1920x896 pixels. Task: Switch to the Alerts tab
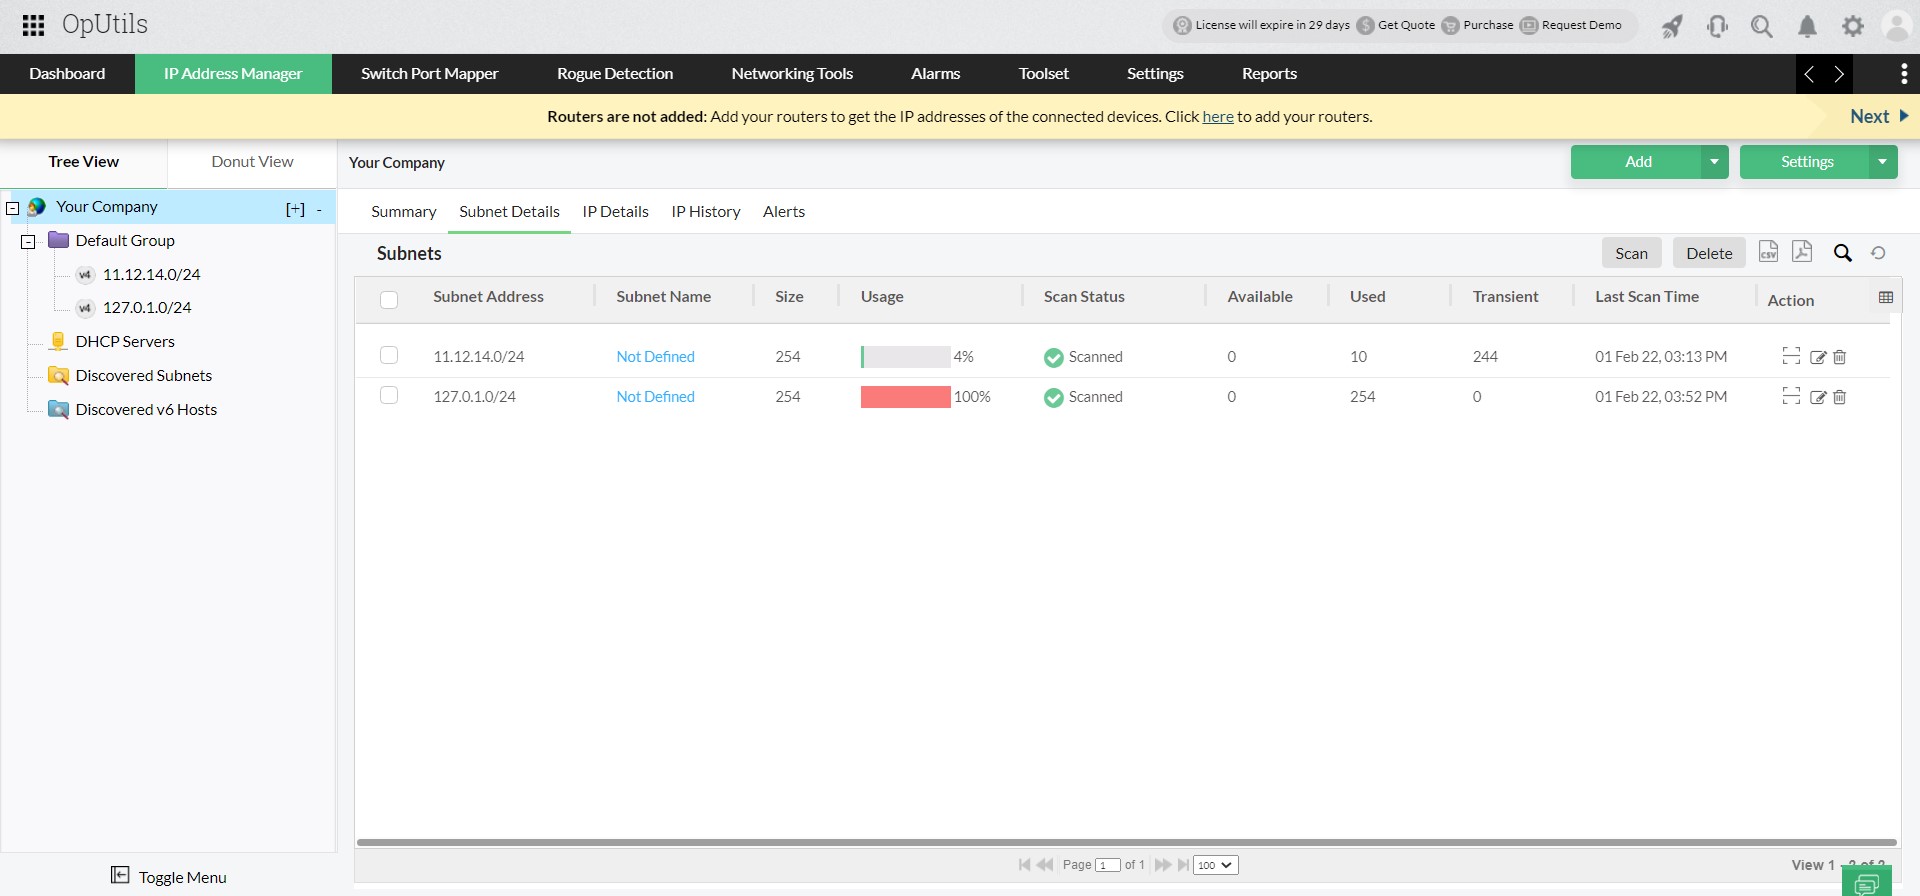tap(784, 212)
